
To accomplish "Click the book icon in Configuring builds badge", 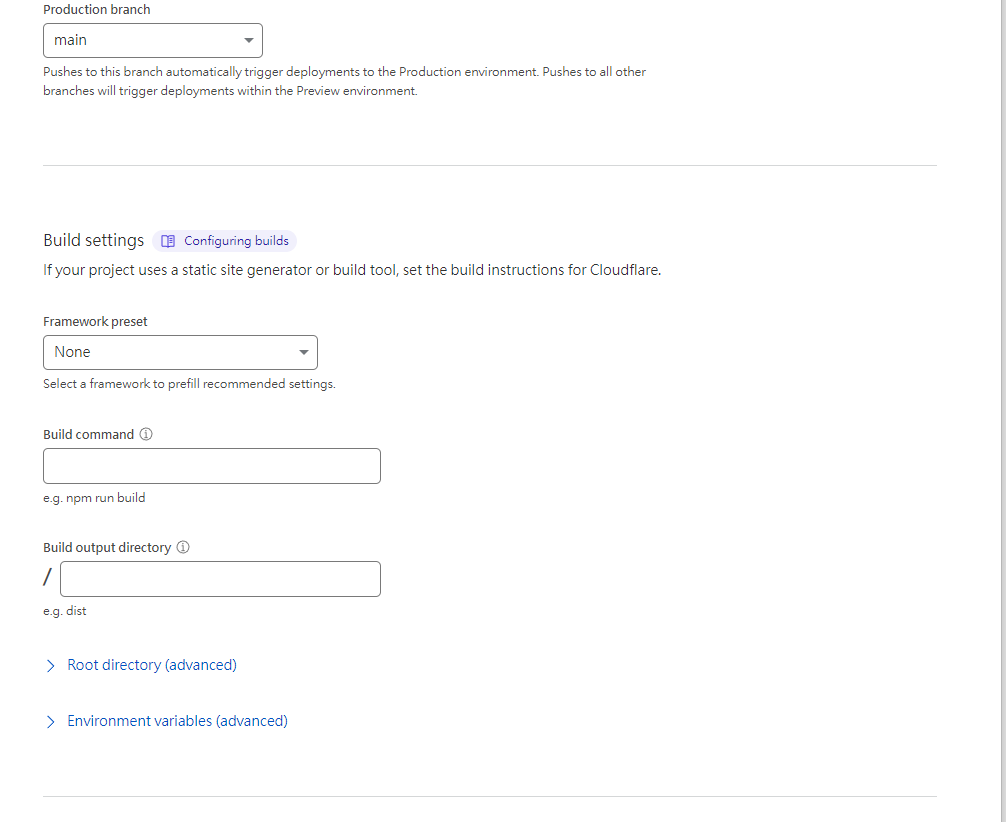I will [x=168, y=241].
